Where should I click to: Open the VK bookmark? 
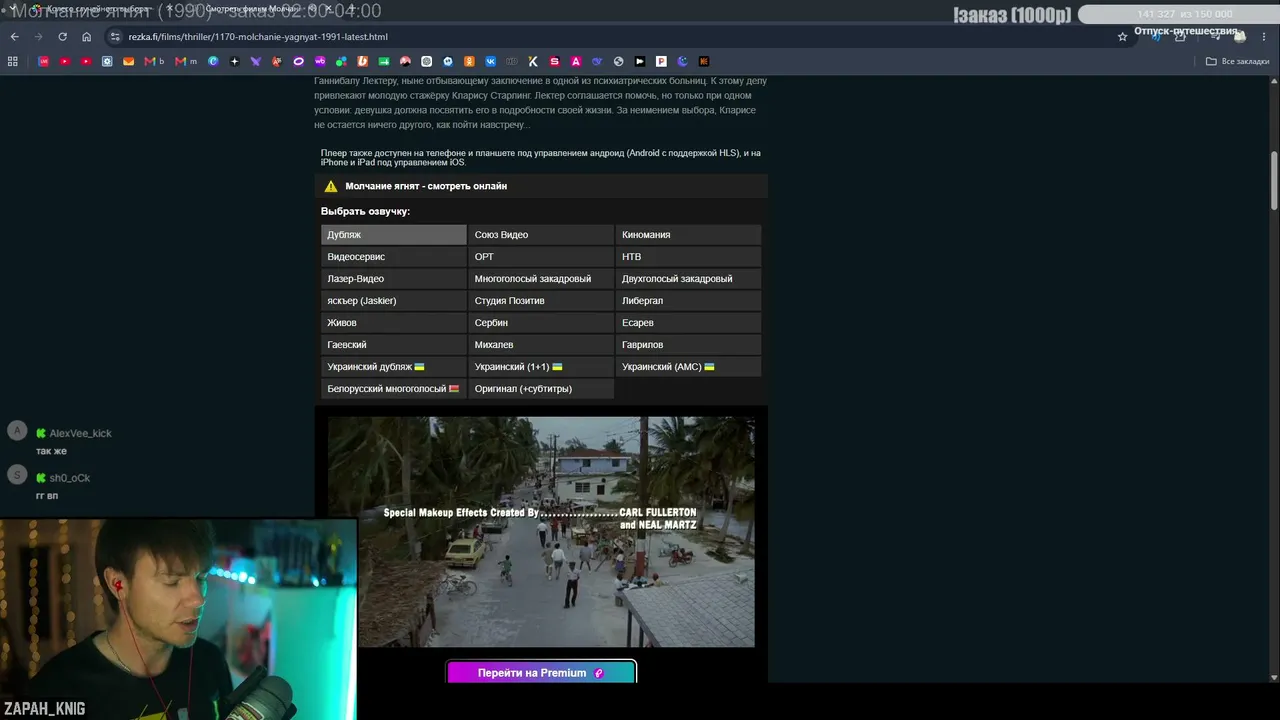[491, 61]
